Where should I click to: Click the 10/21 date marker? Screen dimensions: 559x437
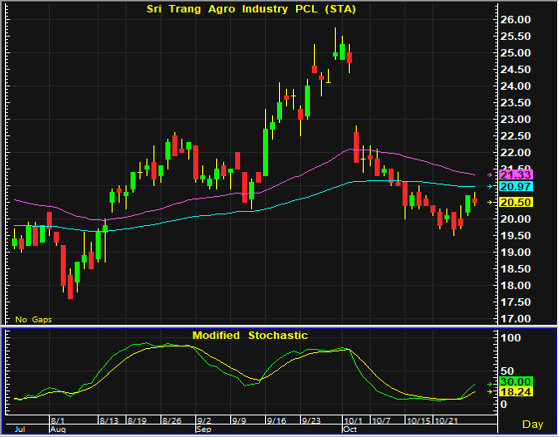[446, 421]
